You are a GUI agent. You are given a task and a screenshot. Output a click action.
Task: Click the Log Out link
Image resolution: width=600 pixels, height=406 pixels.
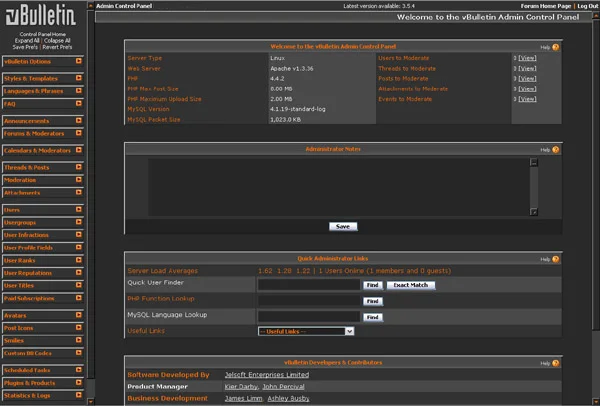click(587, 6)
